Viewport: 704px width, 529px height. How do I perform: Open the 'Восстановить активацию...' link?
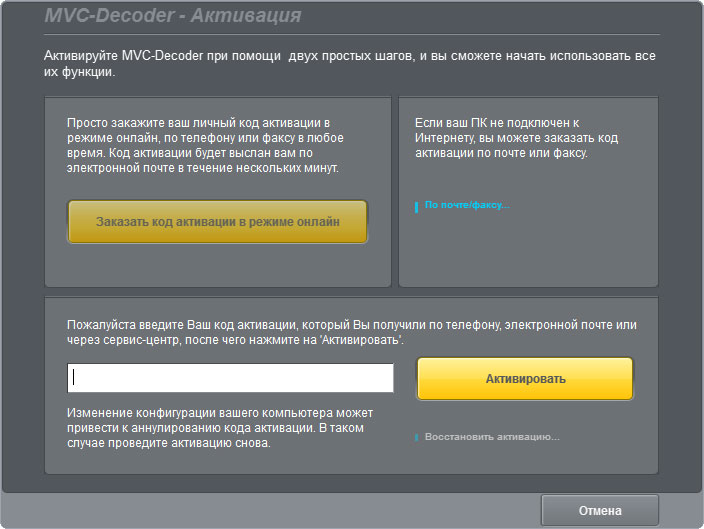(492, 437)
